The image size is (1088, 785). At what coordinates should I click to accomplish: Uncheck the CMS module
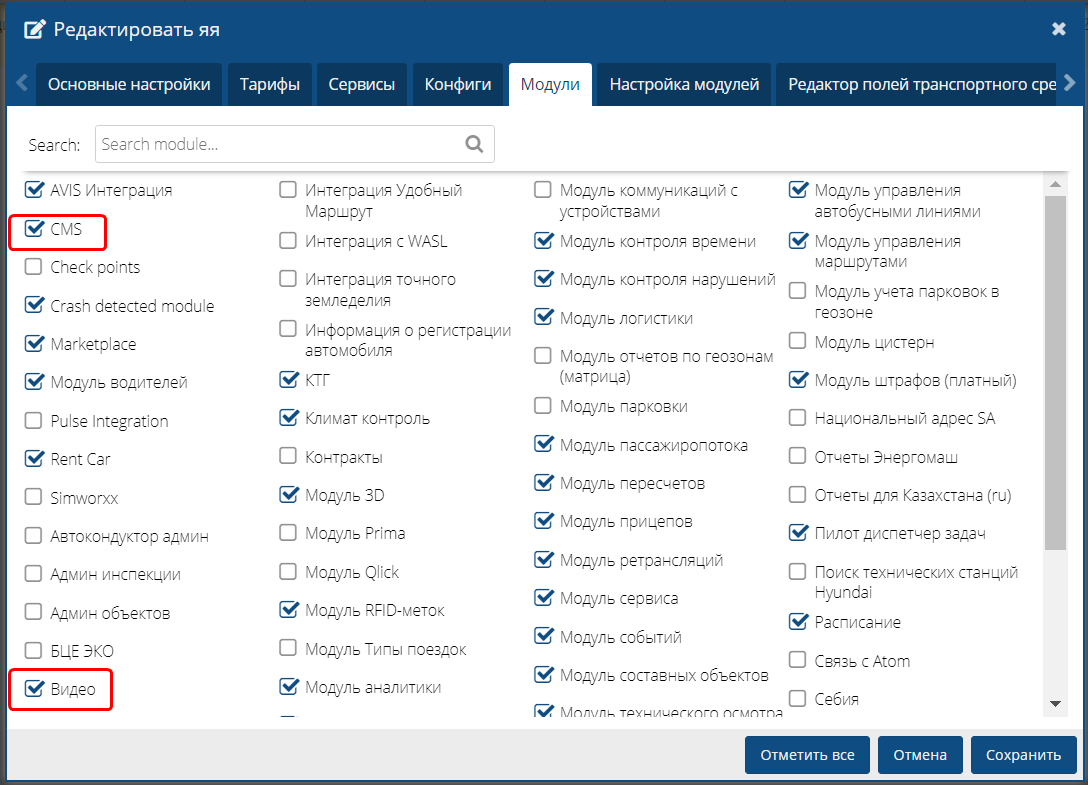[34, 228]
